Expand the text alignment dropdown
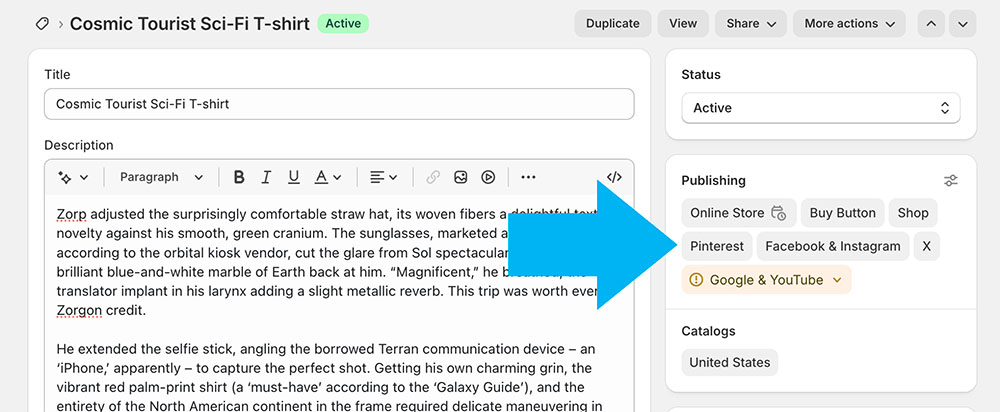This screenshot has height=412, width=1000. pyautogui.click(x=383, y=177)
